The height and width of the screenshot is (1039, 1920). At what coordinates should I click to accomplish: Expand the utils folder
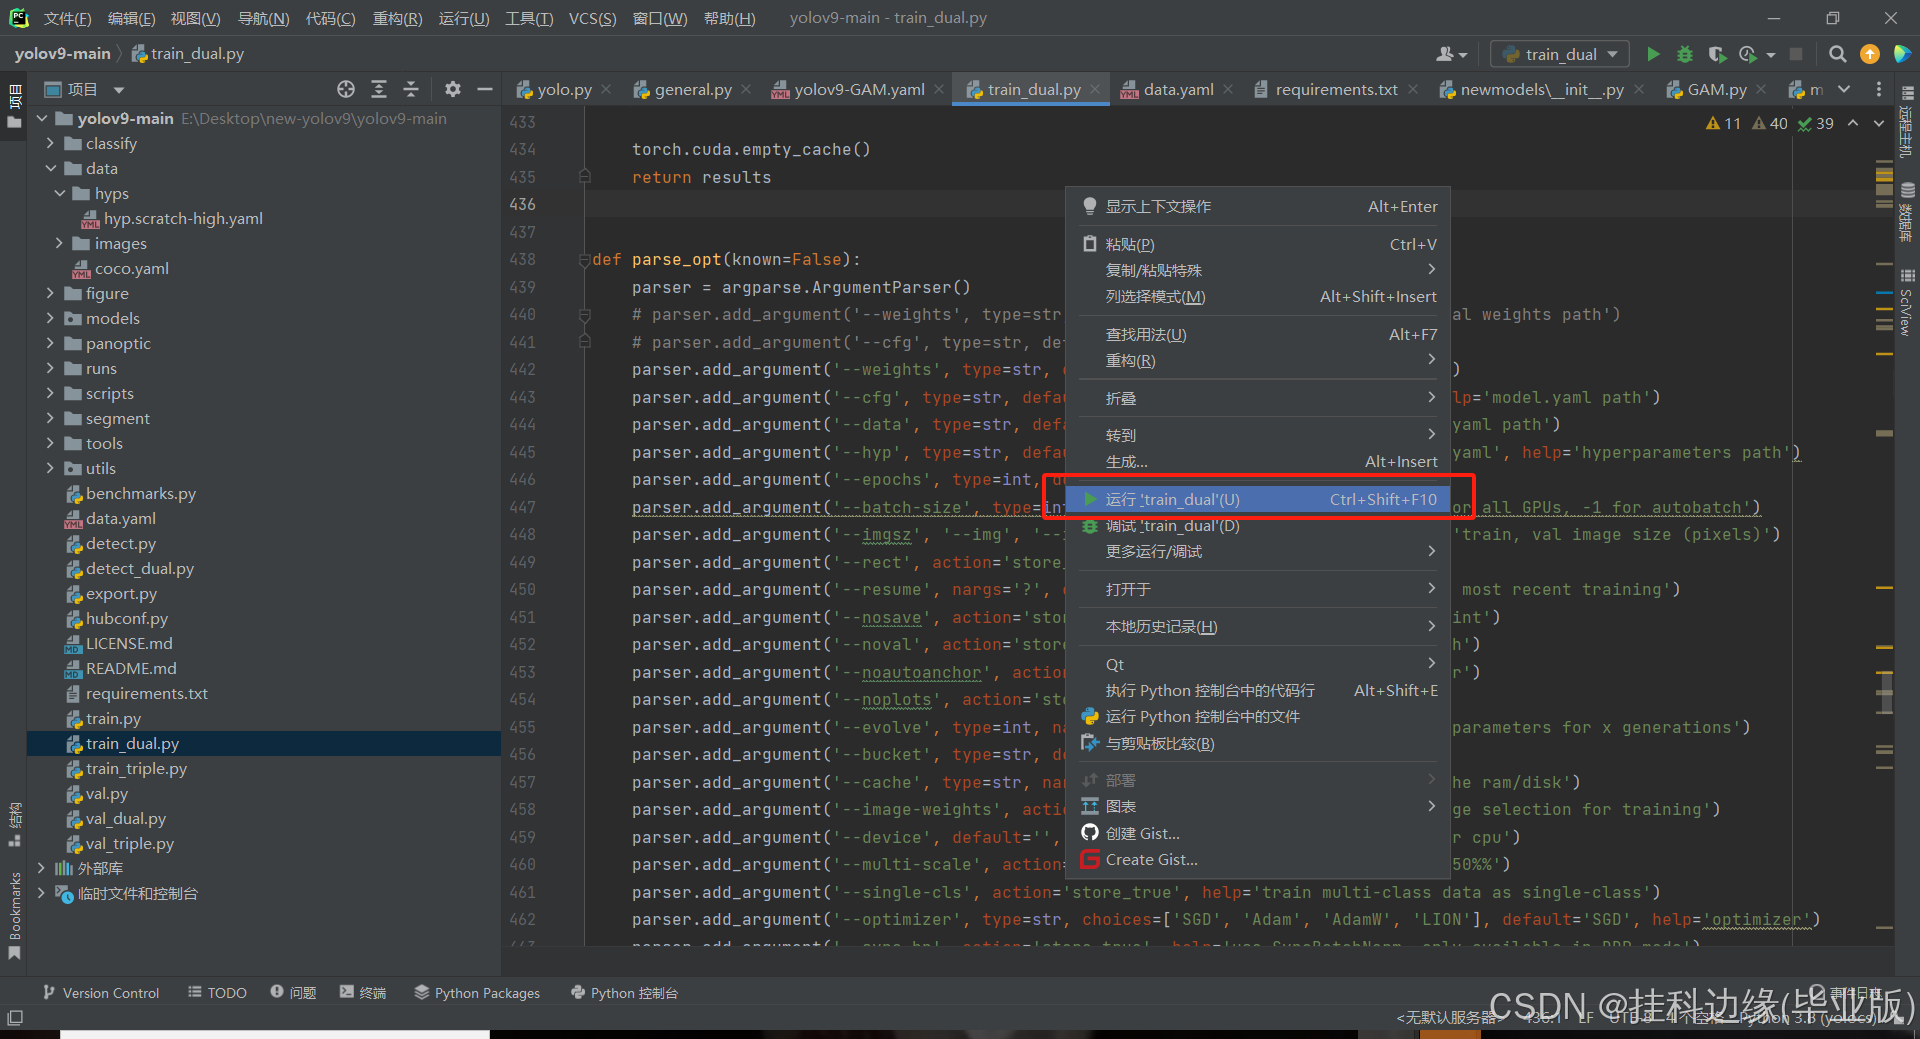pos(50,468)
